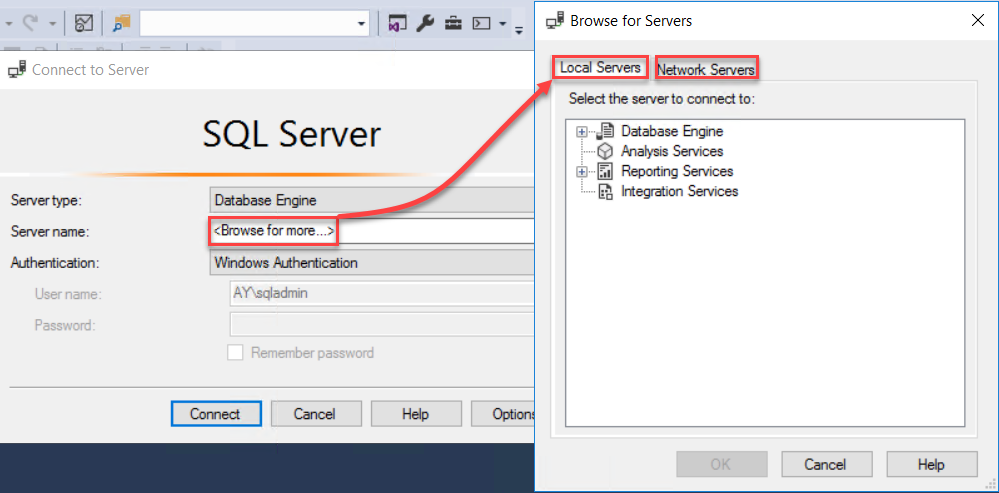
Task: Click the 'Server type:' label
Action: [47, 200]
